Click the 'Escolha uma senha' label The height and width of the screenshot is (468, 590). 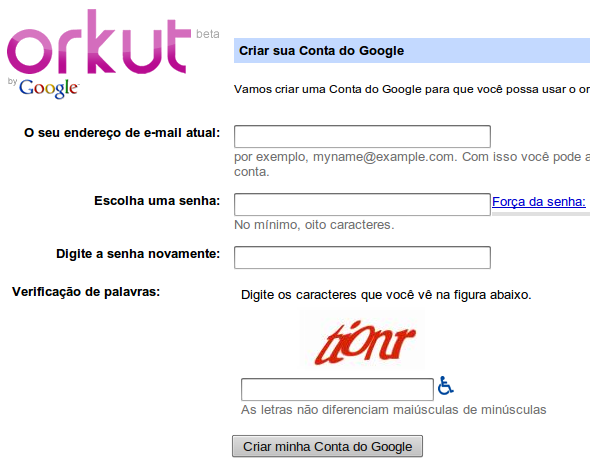pyautogui.click(x=157, y=201)
